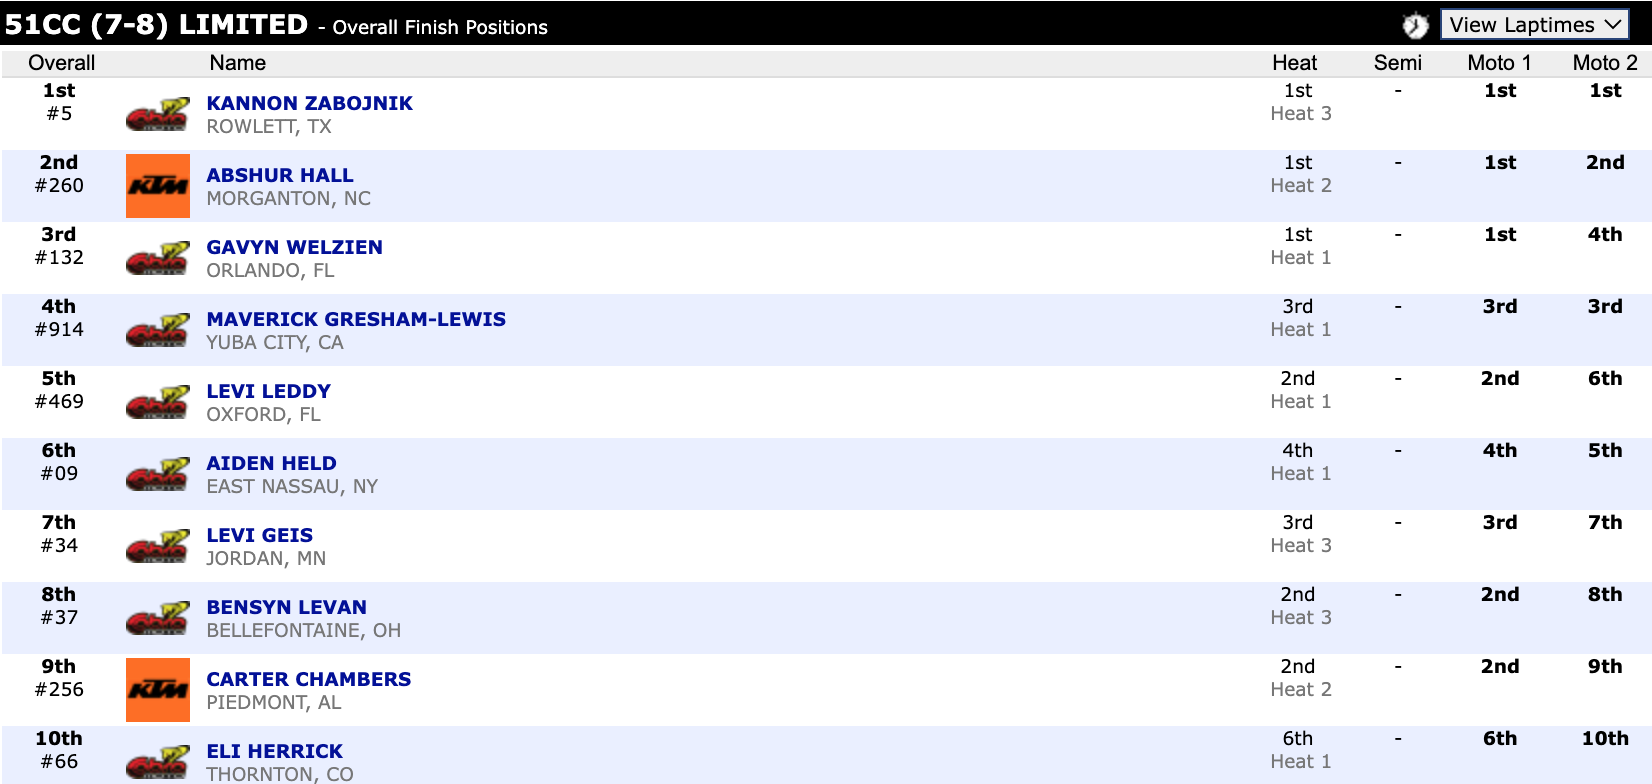Open Abshur Hall's rider page

[x=279, y=175]
